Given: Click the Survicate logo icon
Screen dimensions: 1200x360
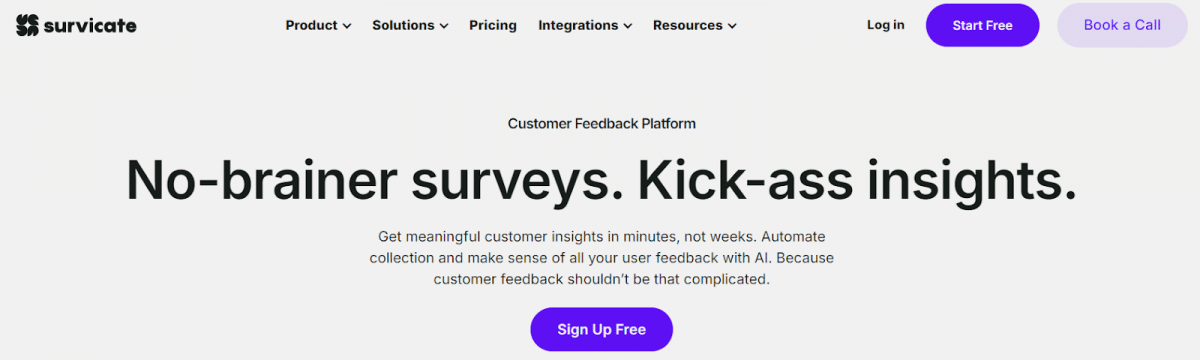Looking at the screenshot, I should (x=27, y=25).
